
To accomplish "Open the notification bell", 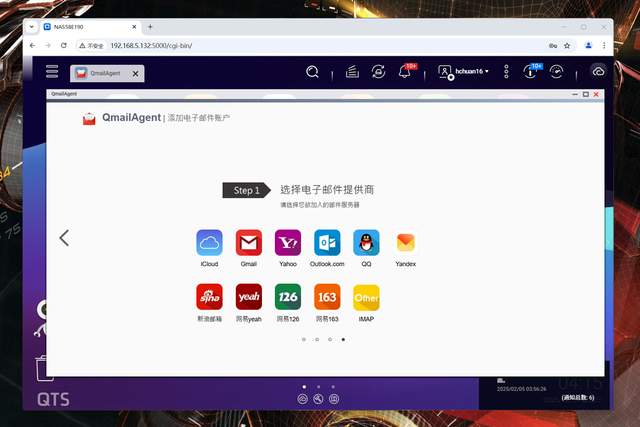I will (404, 72).
